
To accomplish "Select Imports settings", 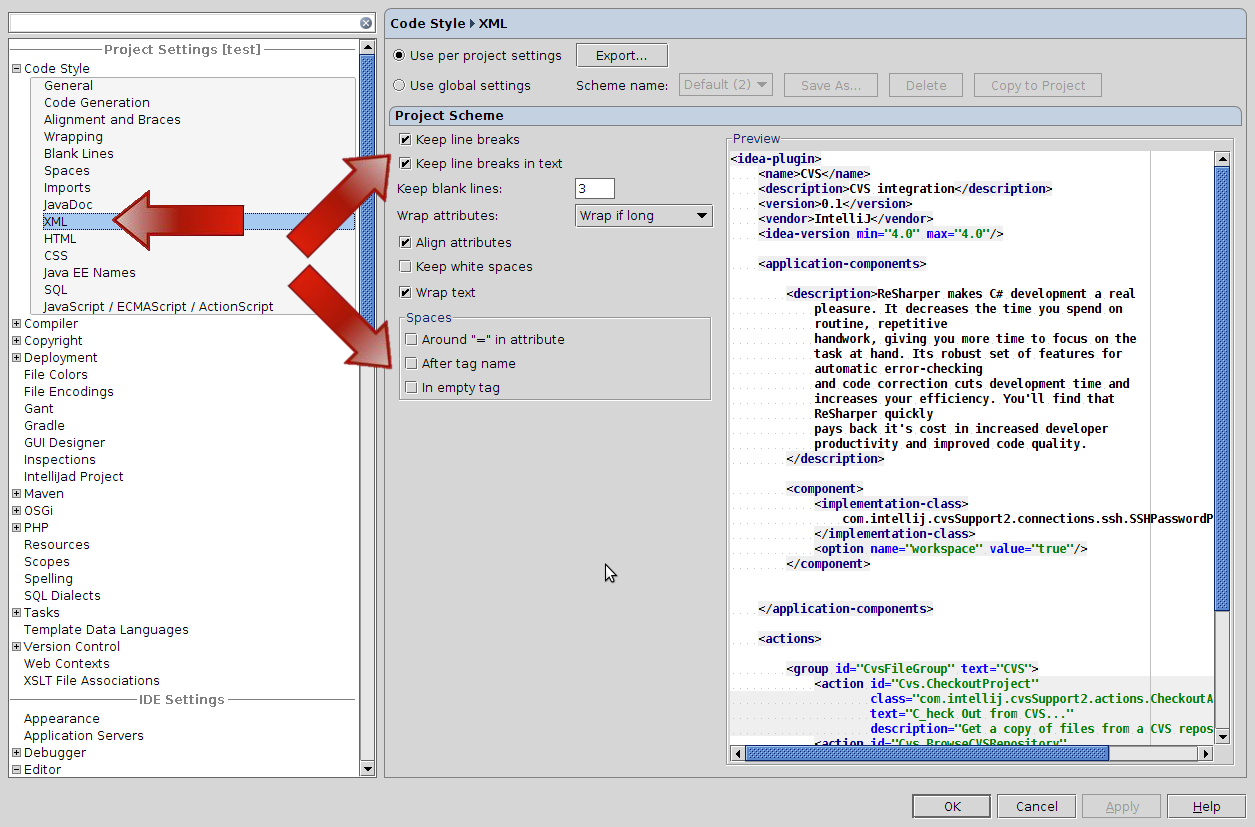I will tap(67, 188).
